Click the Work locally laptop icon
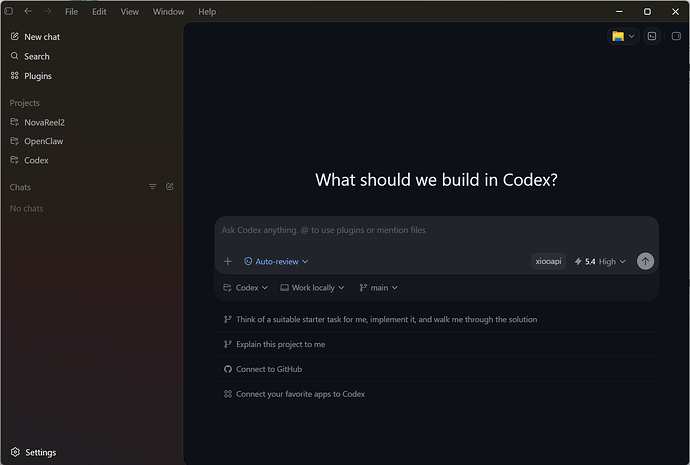 click(x=285, y=287)
